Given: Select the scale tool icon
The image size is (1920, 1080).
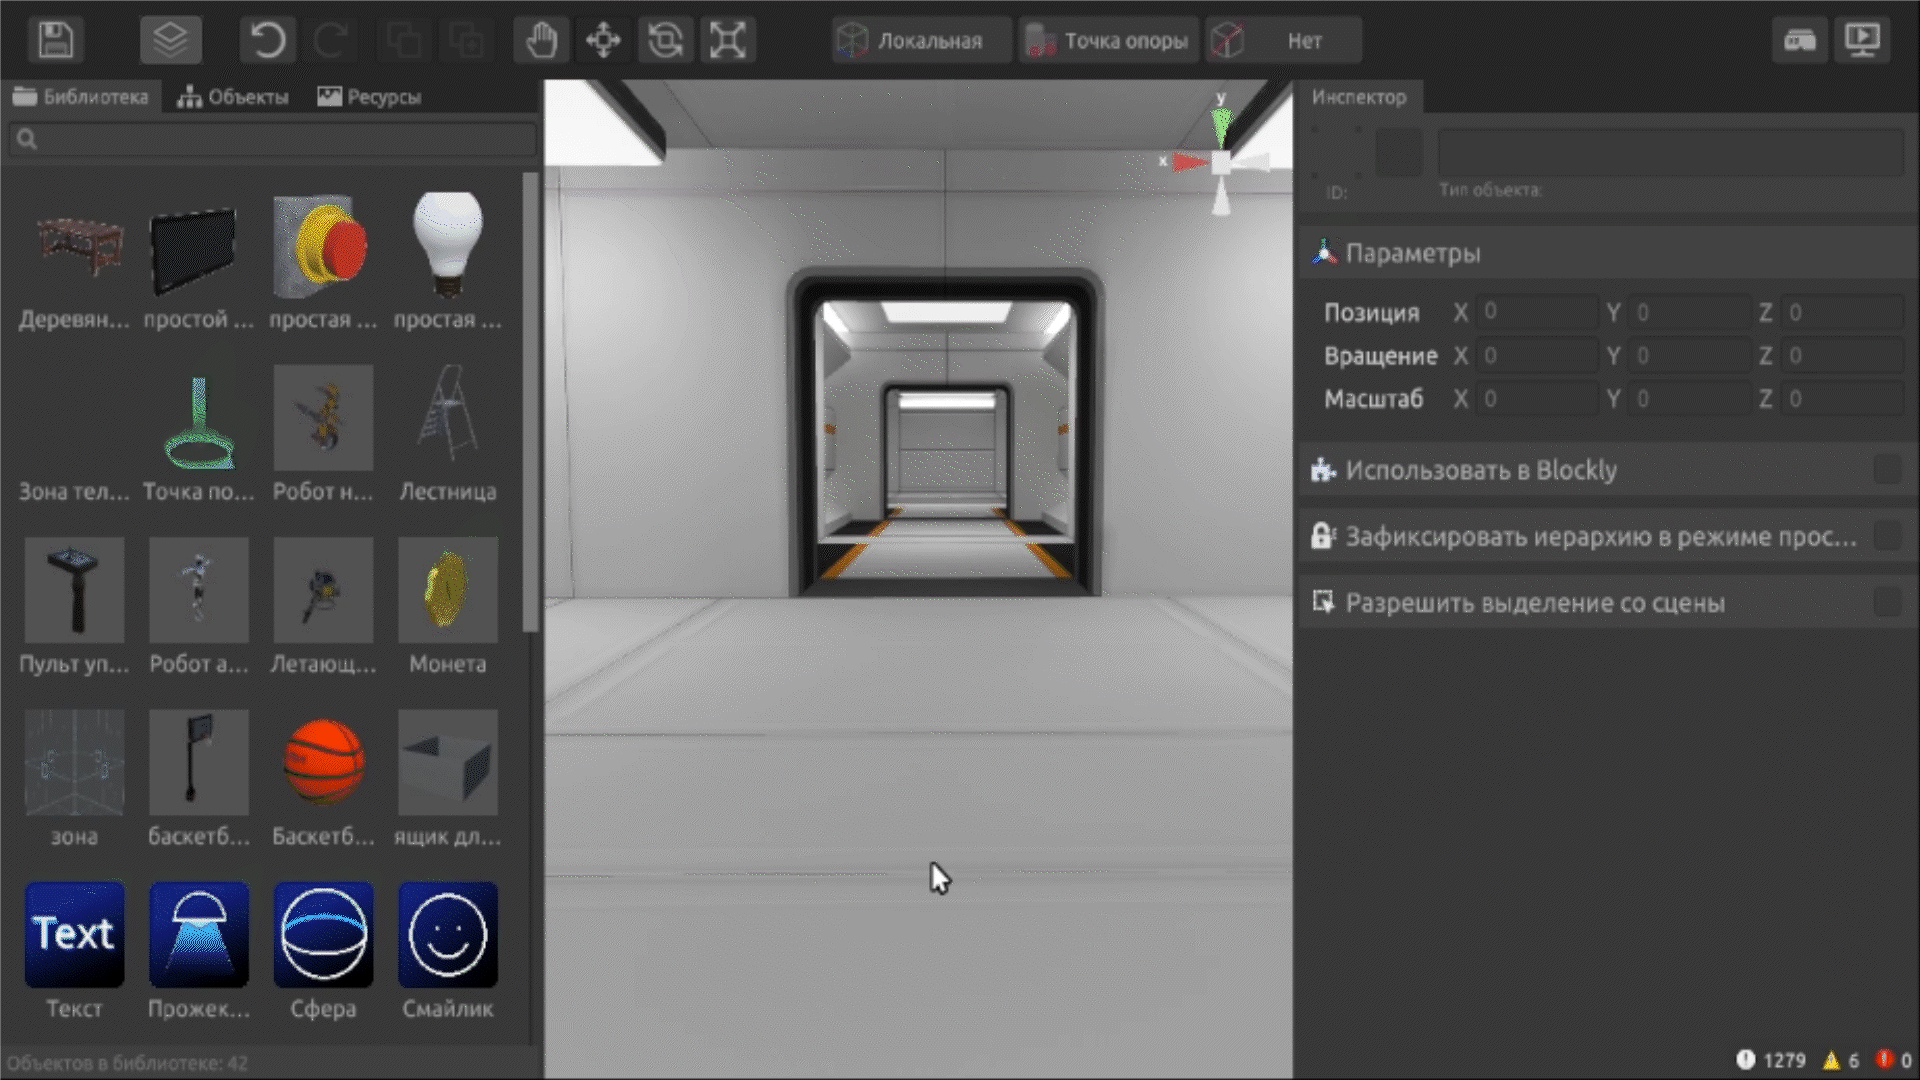Looking at the screenshot, I should 727,40.
